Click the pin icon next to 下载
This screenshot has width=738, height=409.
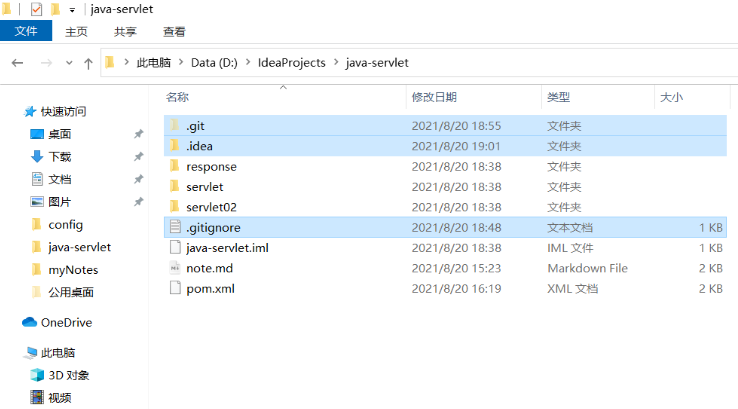pos(138,157)
